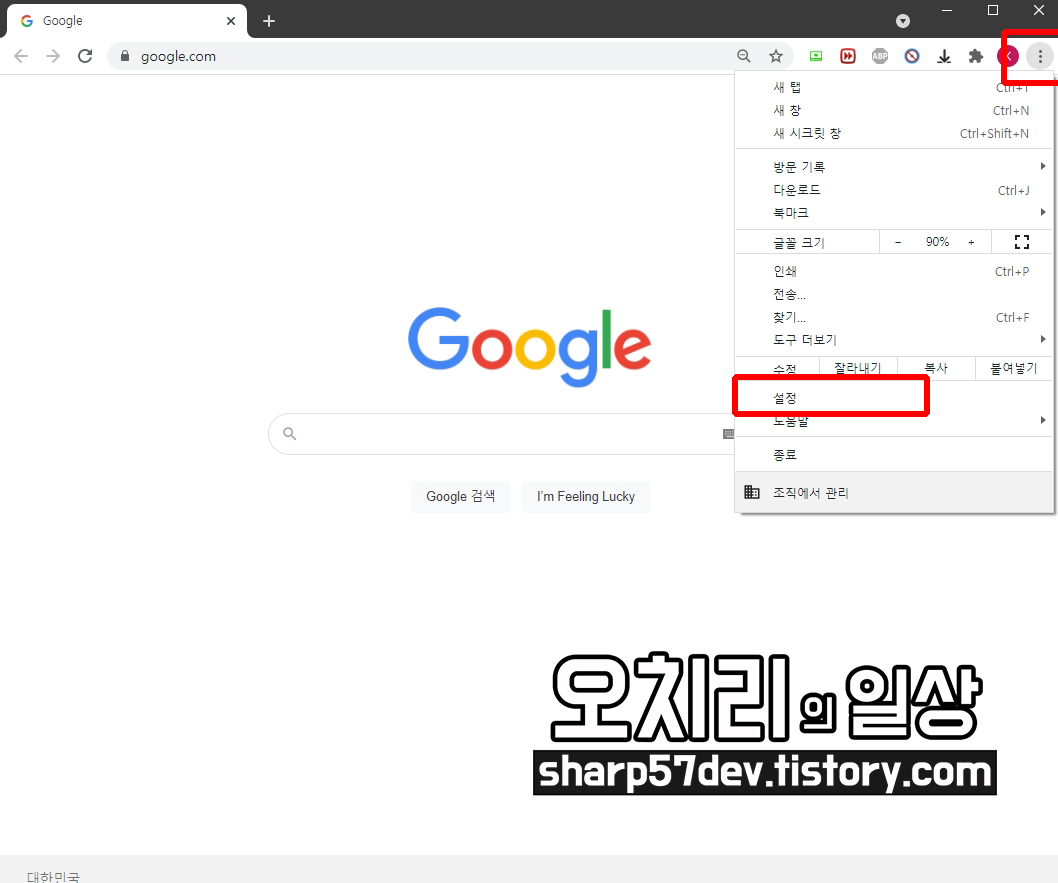Select the Google tab
1058x883 pixels.
[127, 21]
